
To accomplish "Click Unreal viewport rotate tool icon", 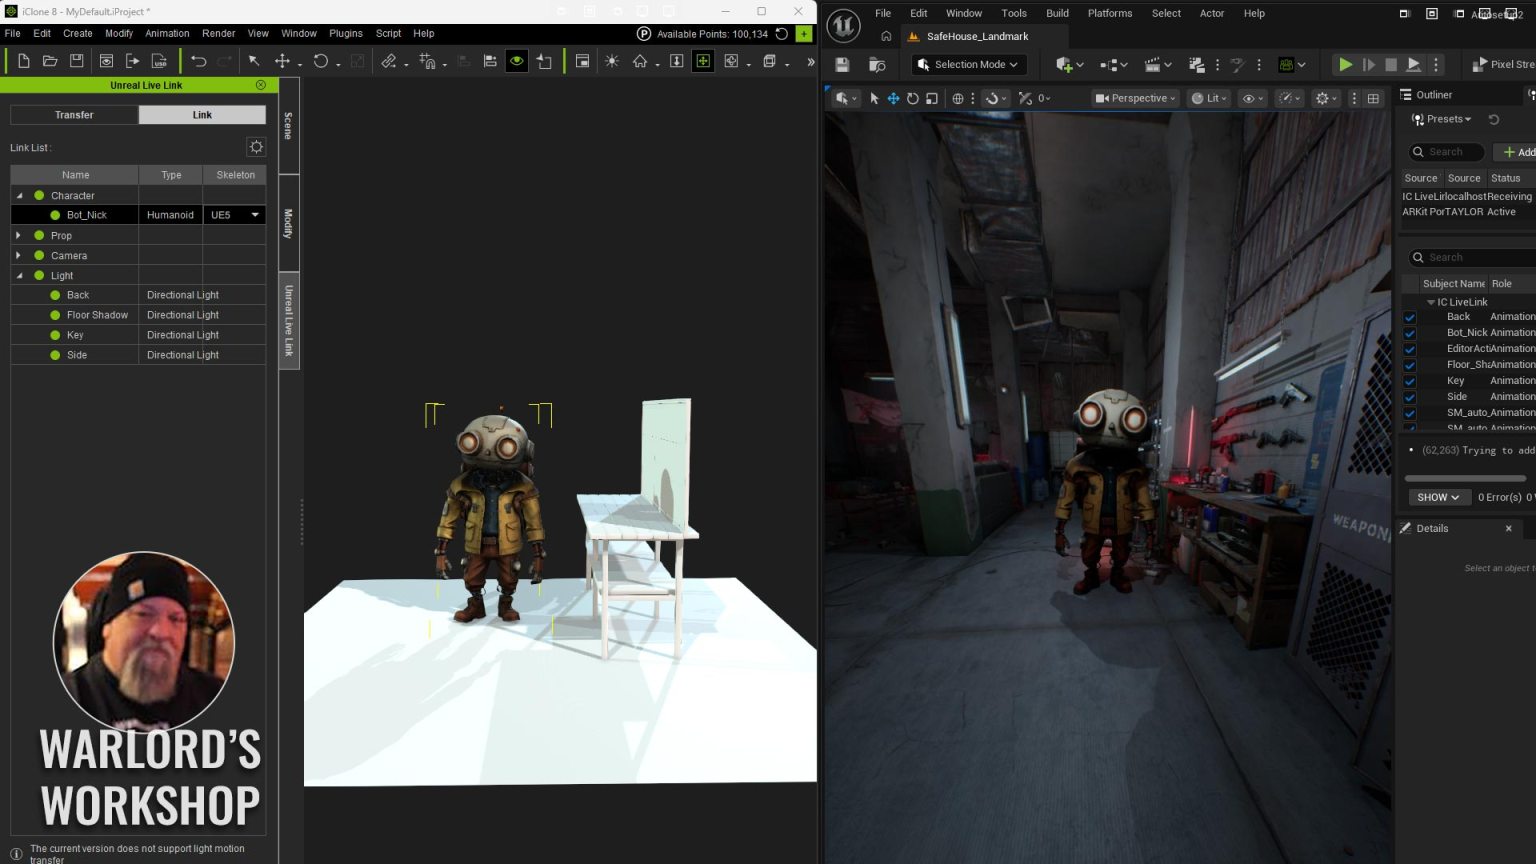I will coord(912,98).
